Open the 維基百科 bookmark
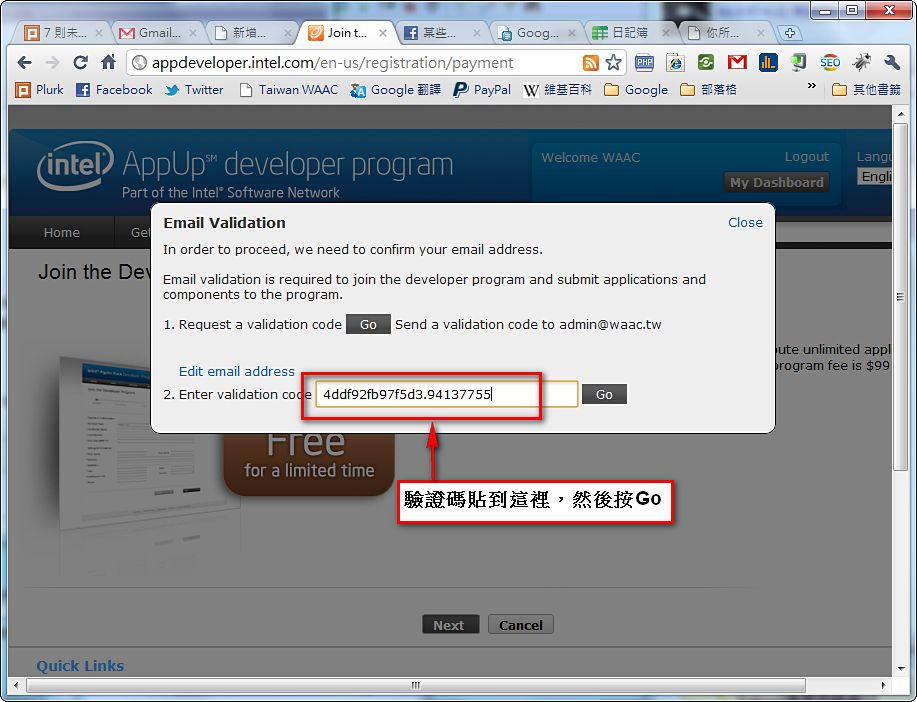This screenshot has height=702, width=917. [x=557, y=90]
